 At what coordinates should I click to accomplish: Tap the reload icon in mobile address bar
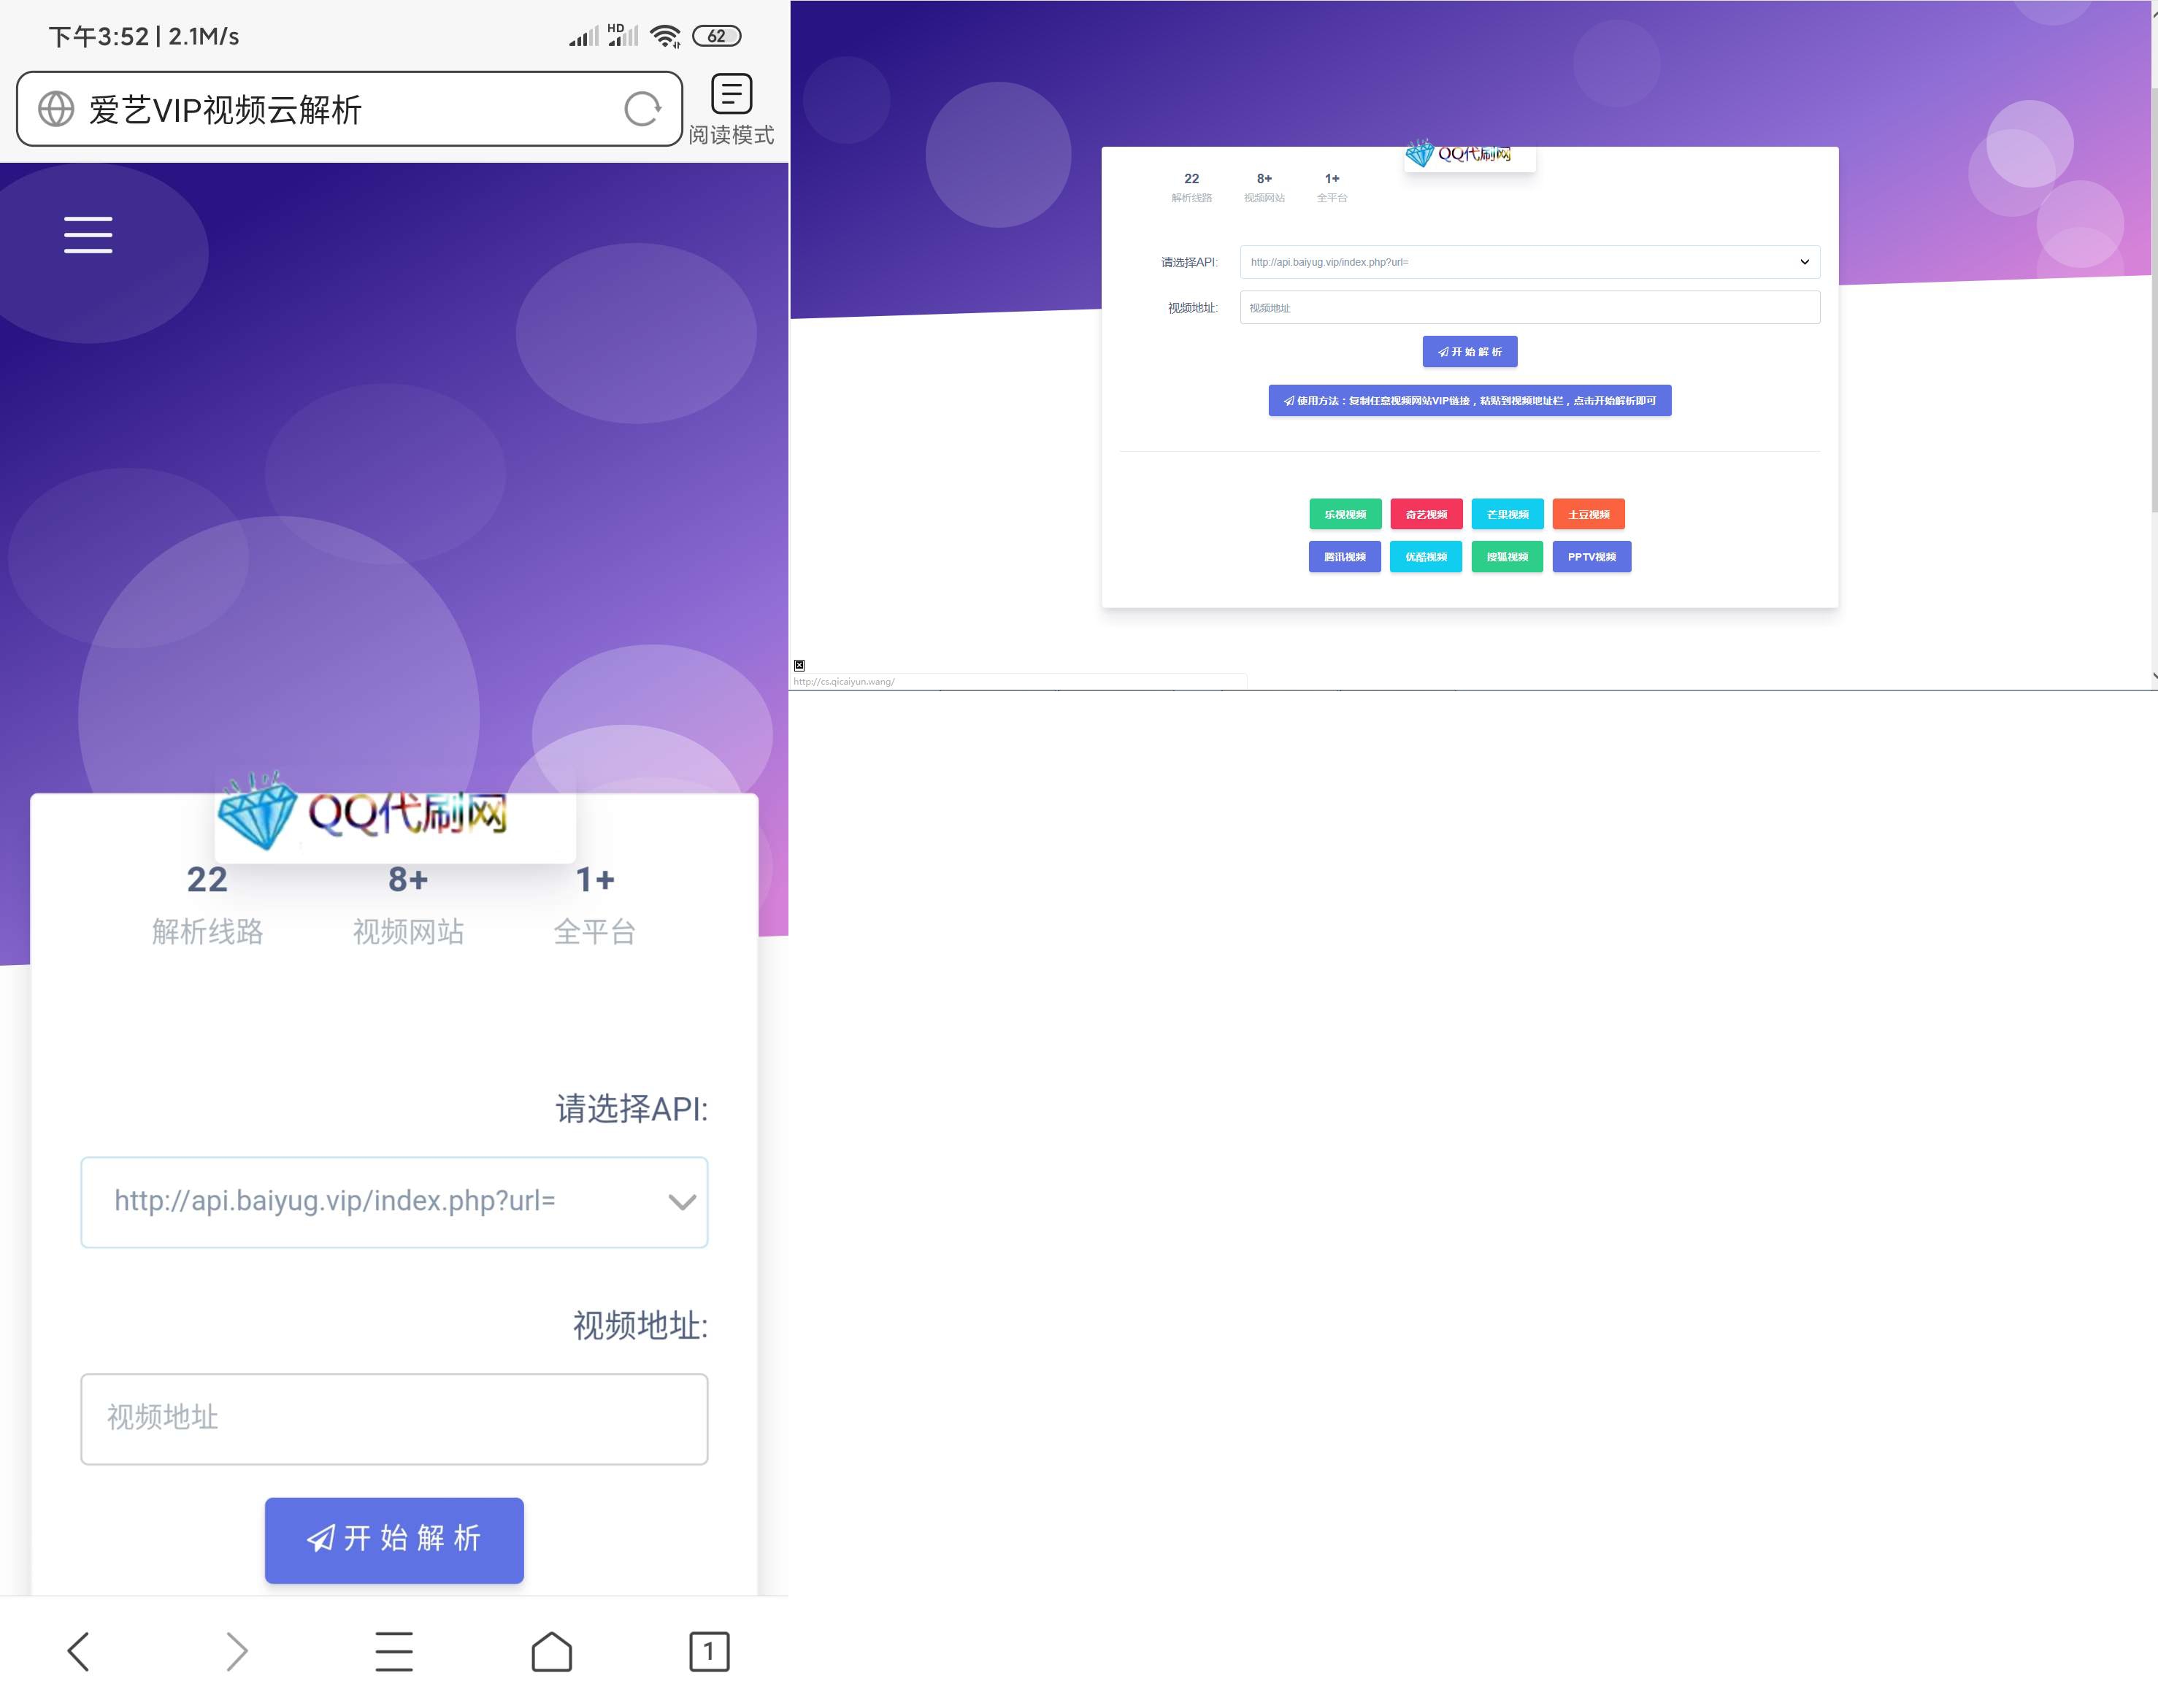click(642, 109)
